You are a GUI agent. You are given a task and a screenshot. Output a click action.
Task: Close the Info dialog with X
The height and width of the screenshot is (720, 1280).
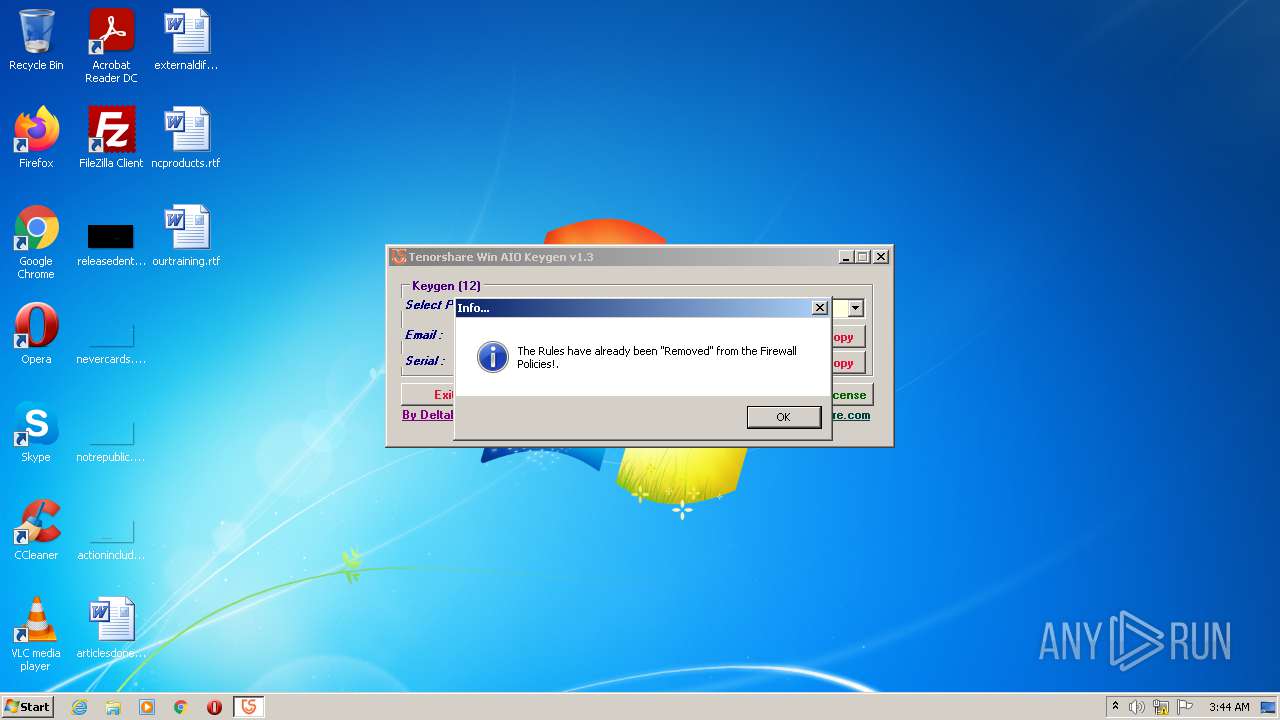(819, 308)
